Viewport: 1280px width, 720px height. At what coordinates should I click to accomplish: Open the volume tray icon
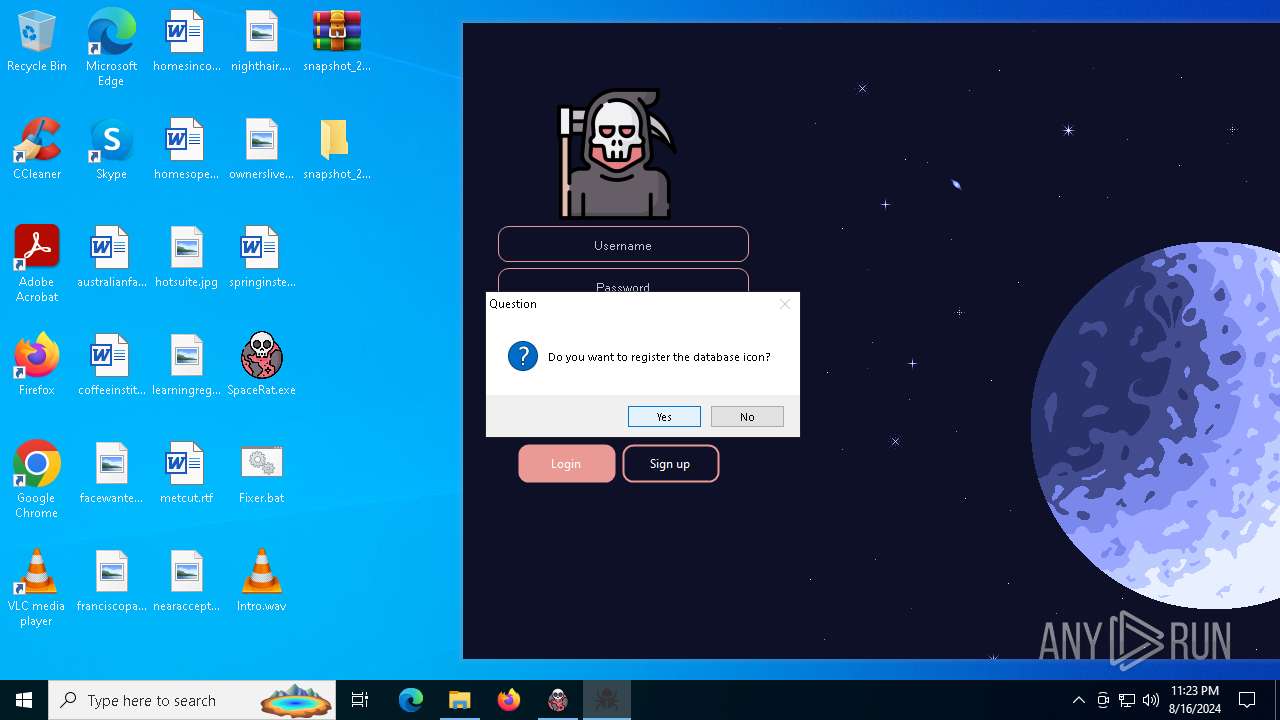pyautogui.click(x=1151, y=700)
